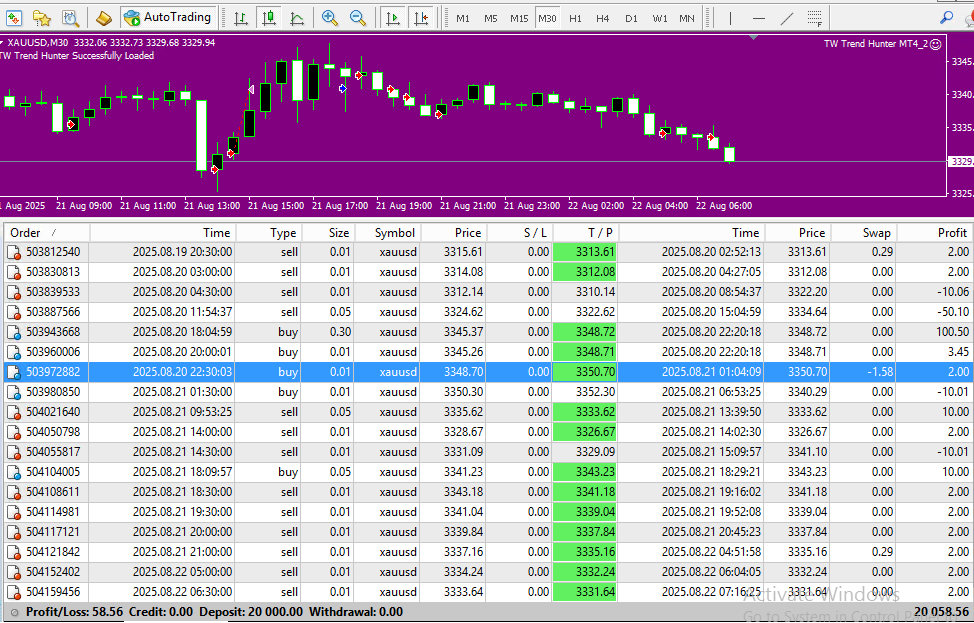The image size is (974, 623).
Task: Select the M1 timeframe
Action: pos(463,19)
